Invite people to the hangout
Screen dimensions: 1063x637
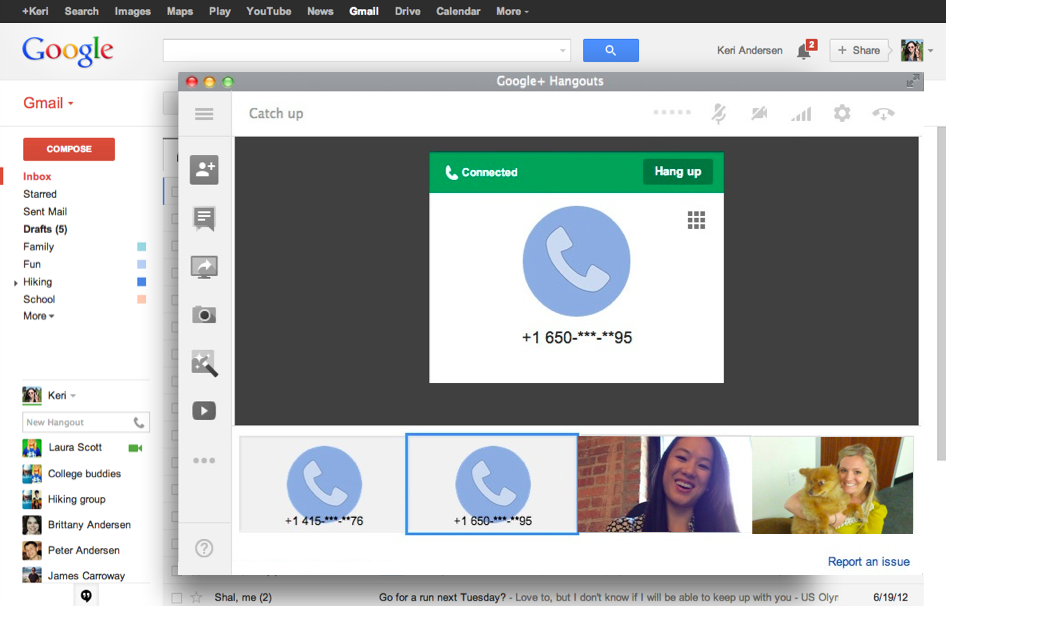(x=204, y=170)
